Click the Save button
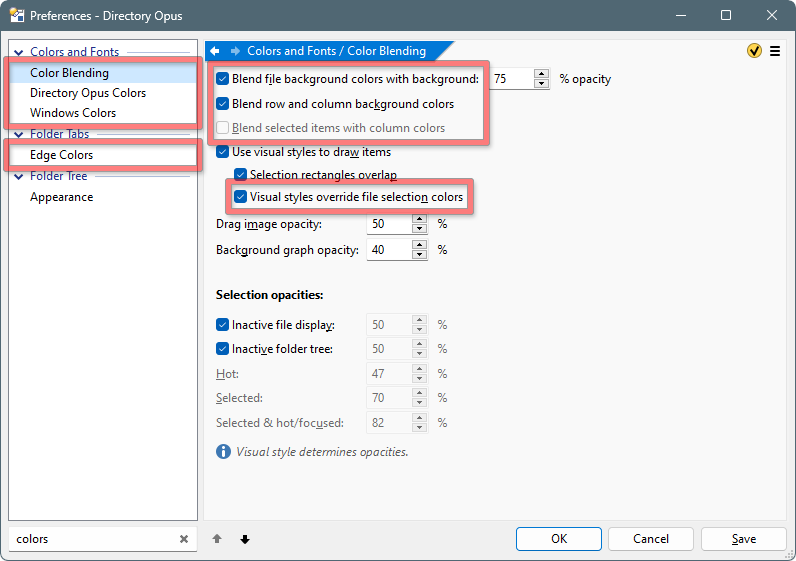This screenshot has width=796, height=561. point(744,539)
